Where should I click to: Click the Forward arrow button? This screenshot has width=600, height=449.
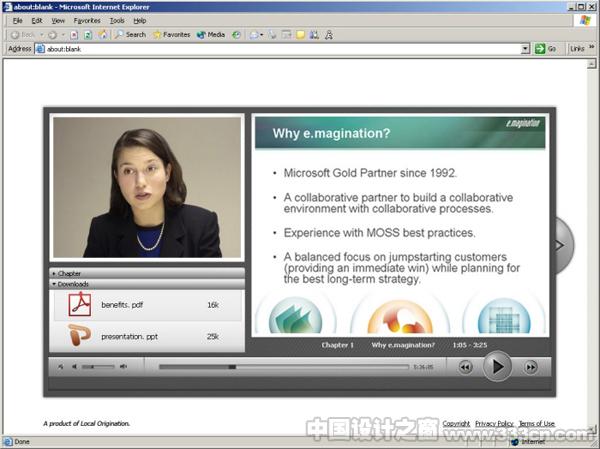point(52,35)
